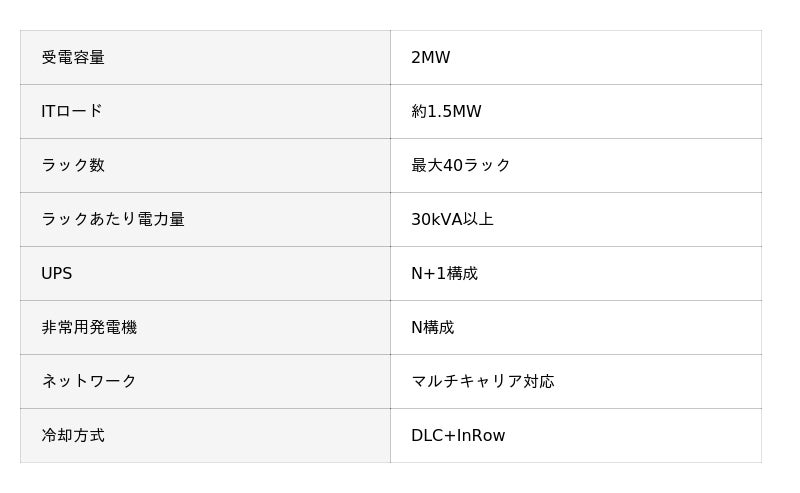Click the value beside the ネットワーク label
Viewport: 800px width, 493px height.
pos(482,382)
